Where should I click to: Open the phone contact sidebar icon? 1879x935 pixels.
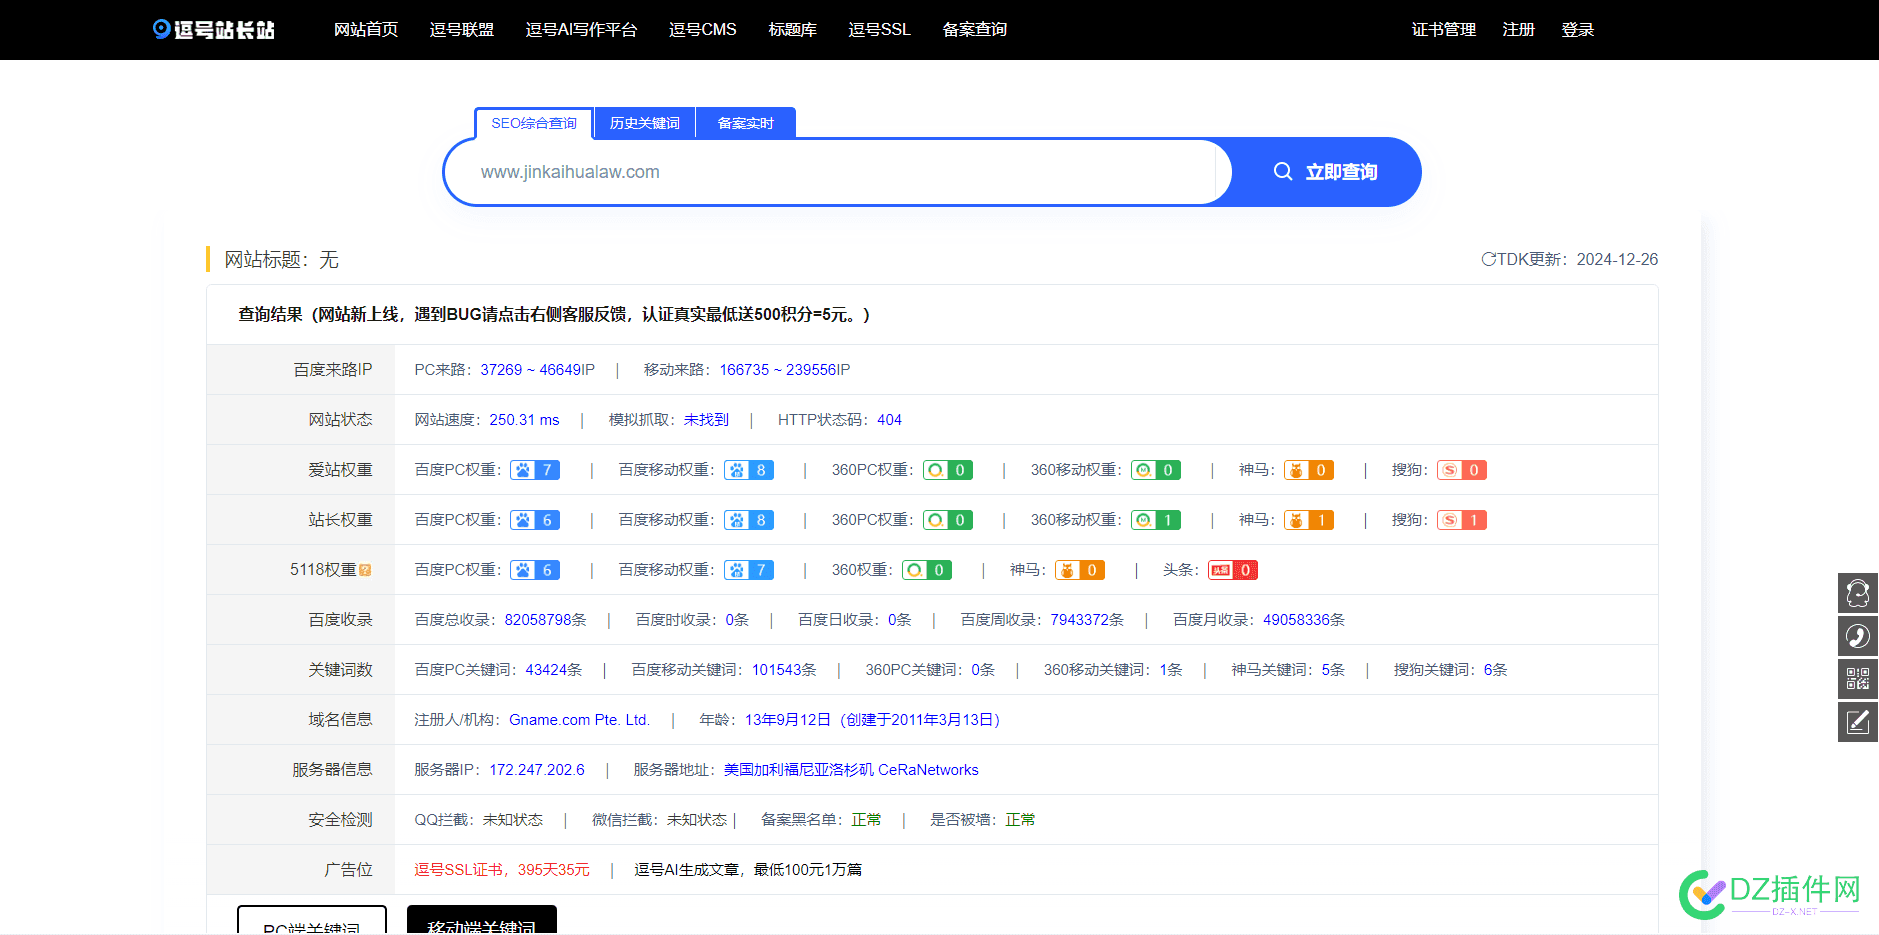1858,636
